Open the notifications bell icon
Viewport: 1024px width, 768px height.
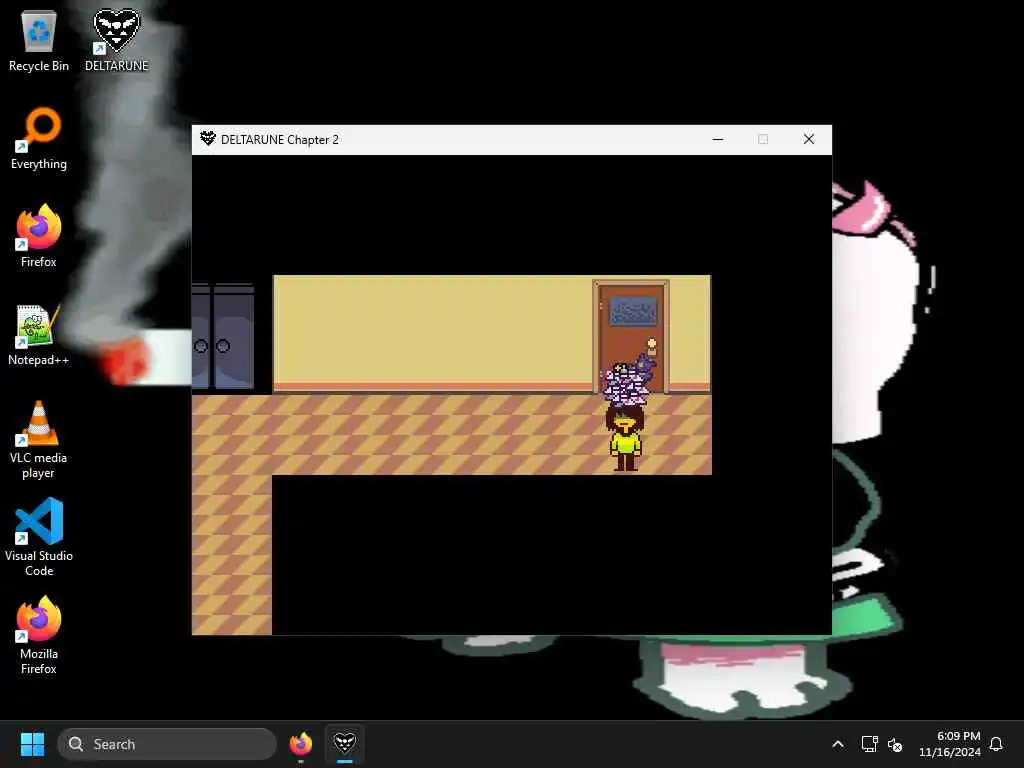996,744
